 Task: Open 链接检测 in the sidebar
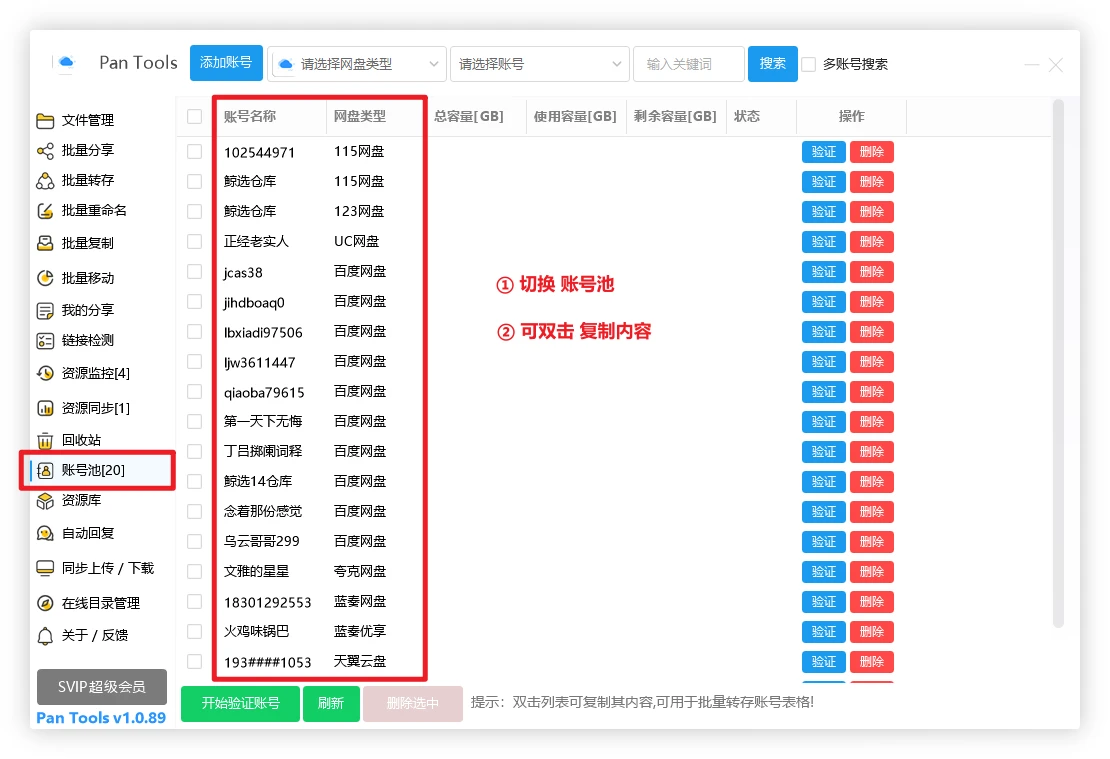[87, 341]
